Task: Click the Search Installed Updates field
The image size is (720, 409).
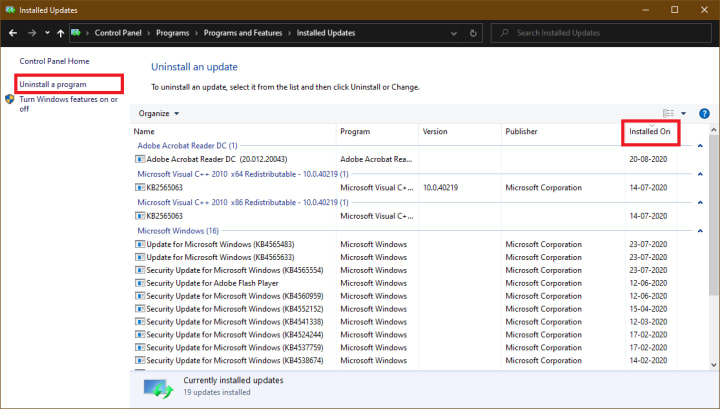Action: 601,33
